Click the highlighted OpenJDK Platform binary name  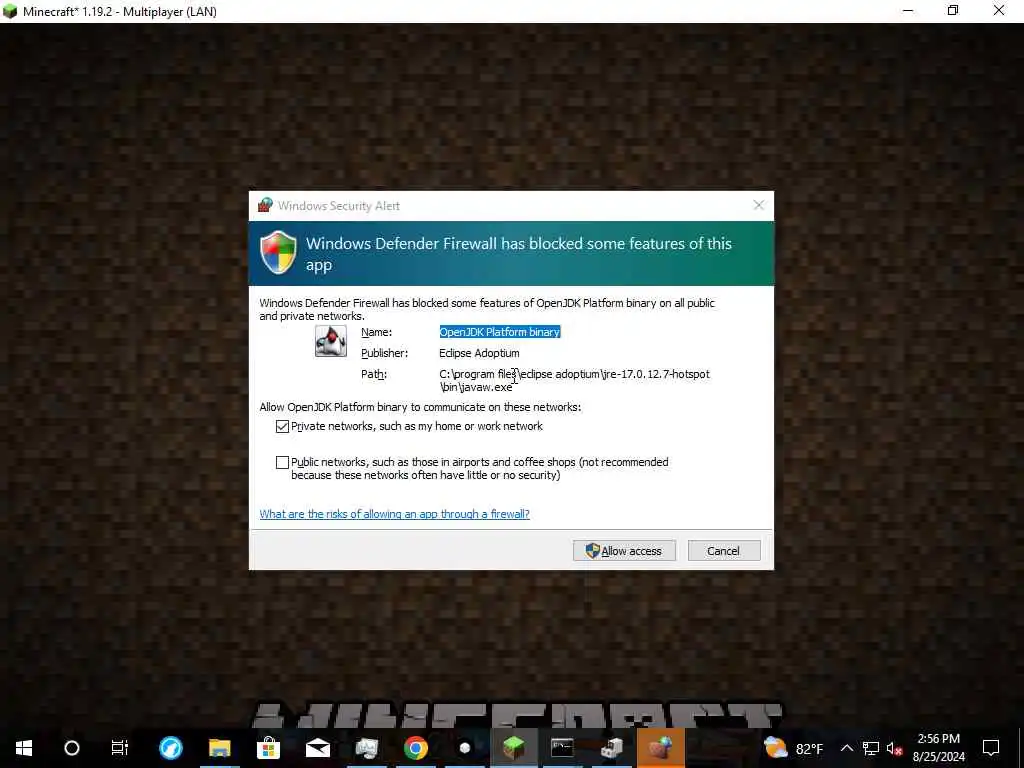[500, 332]
